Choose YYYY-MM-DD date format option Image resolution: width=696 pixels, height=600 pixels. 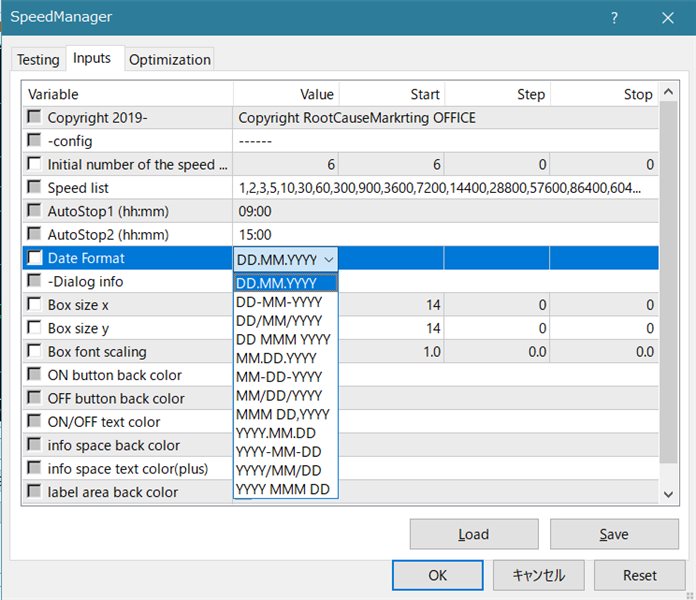pyautogui.click(x=285, y=452)
